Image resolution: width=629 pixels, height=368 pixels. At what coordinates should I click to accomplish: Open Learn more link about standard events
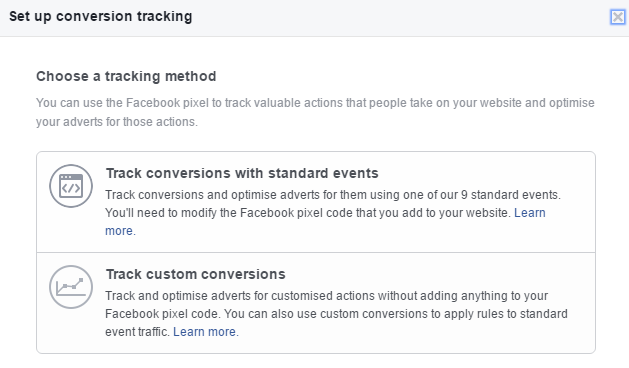[530, 213]
